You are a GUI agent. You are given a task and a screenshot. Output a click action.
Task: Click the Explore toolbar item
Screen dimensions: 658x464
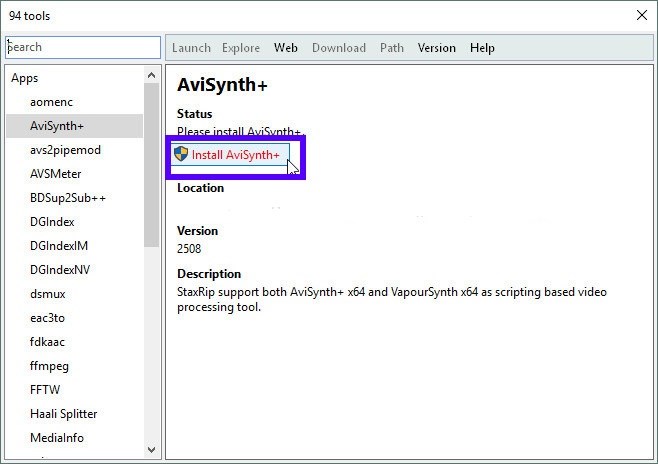[240, 47]
